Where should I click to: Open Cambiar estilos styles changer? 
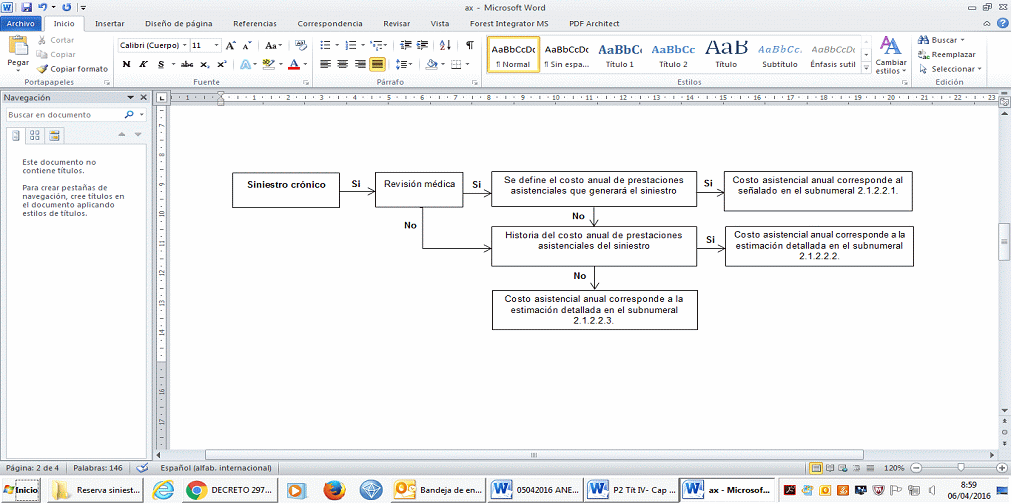pyautogui.click(x=891, y=54)
